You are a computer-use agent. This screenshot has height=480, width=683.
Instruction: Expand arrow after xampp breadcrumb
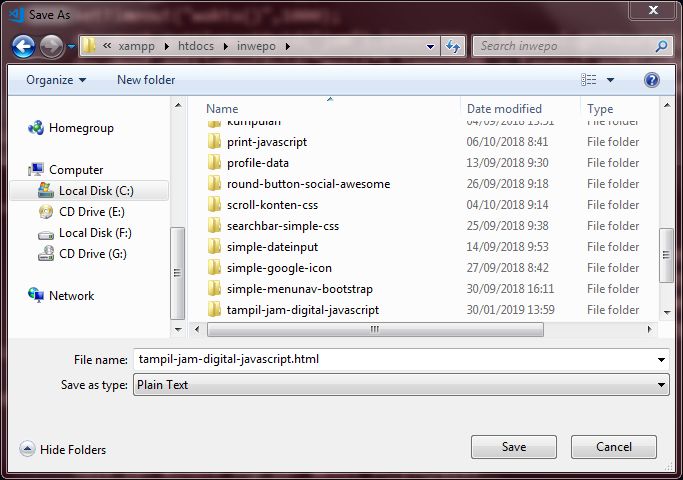click(166, 46)
